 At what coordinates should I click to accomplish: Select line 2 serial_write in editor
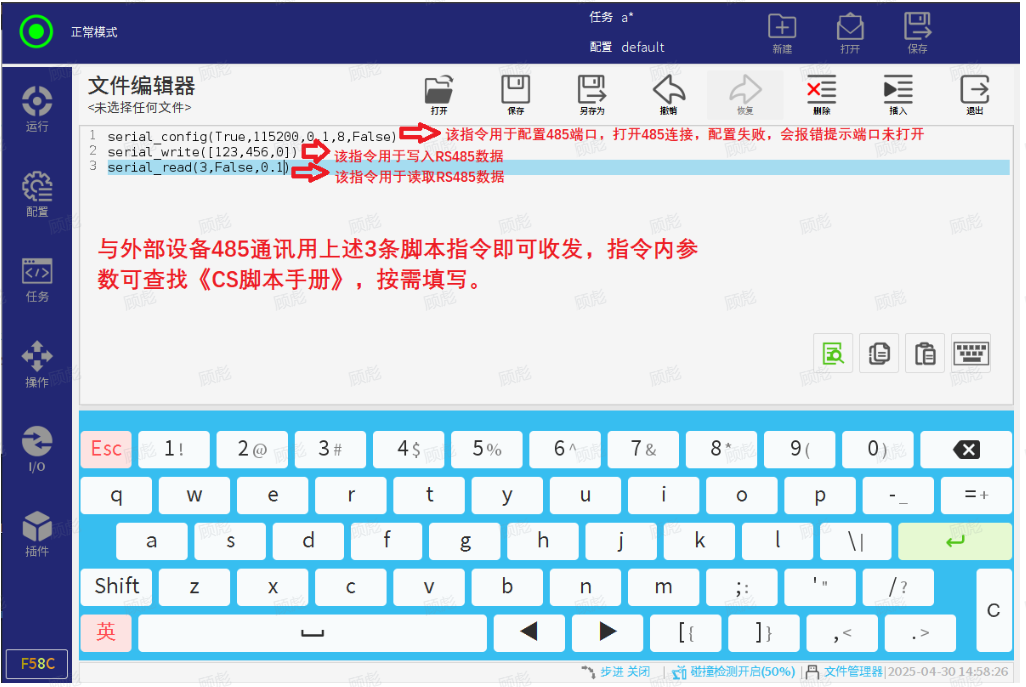(x=202, y=152)
